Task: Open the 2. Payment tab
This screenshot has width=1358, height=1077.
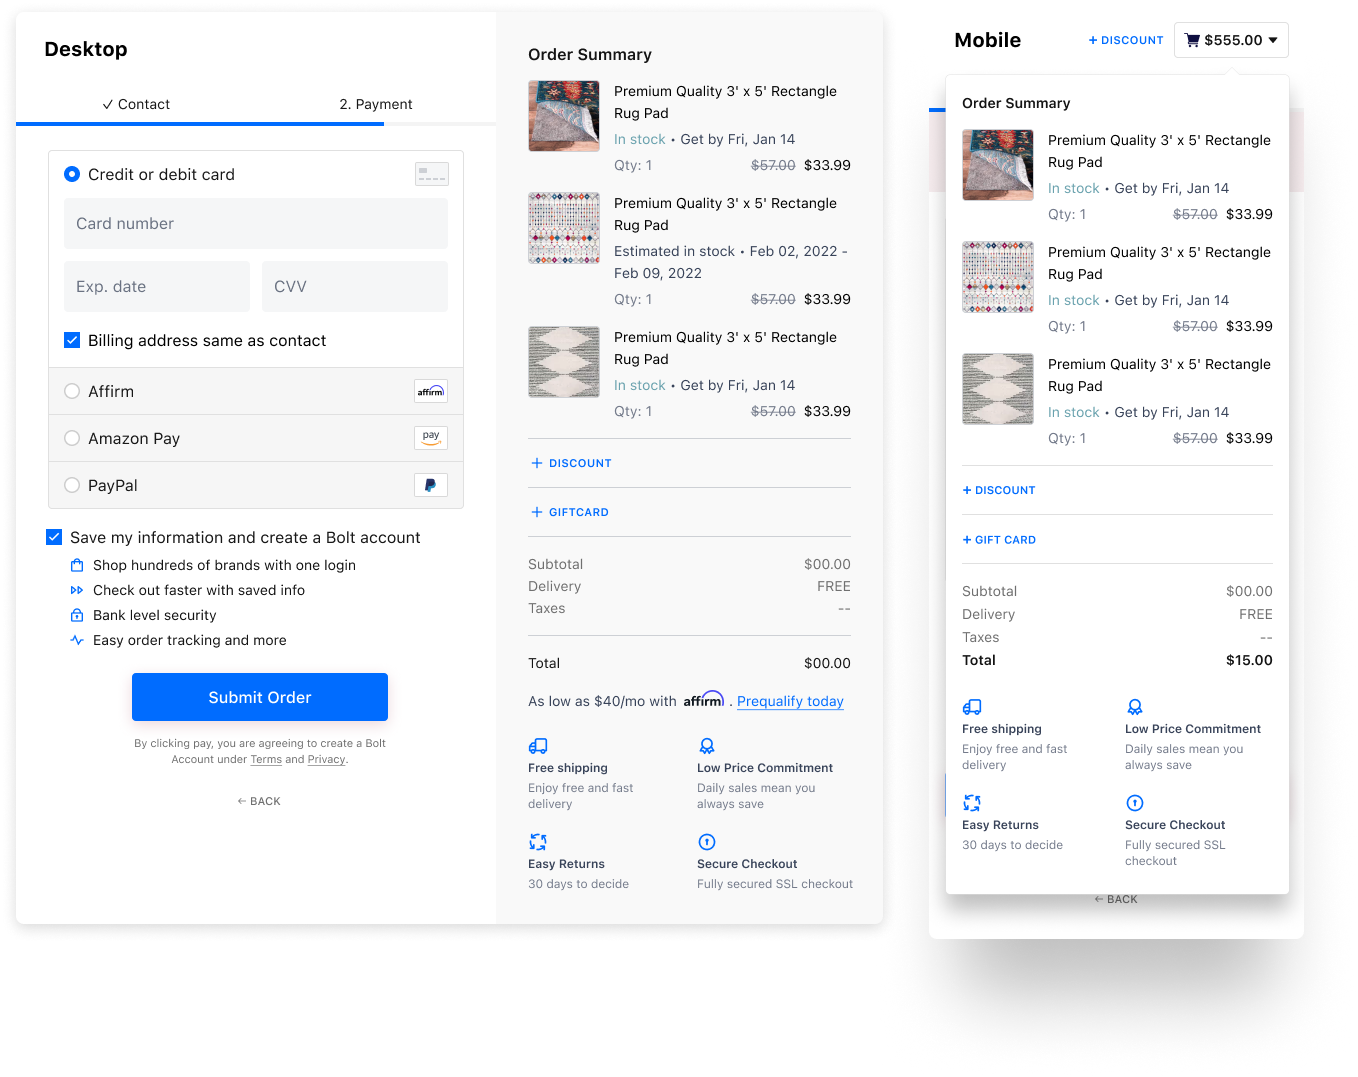Action: coord(376,104)
